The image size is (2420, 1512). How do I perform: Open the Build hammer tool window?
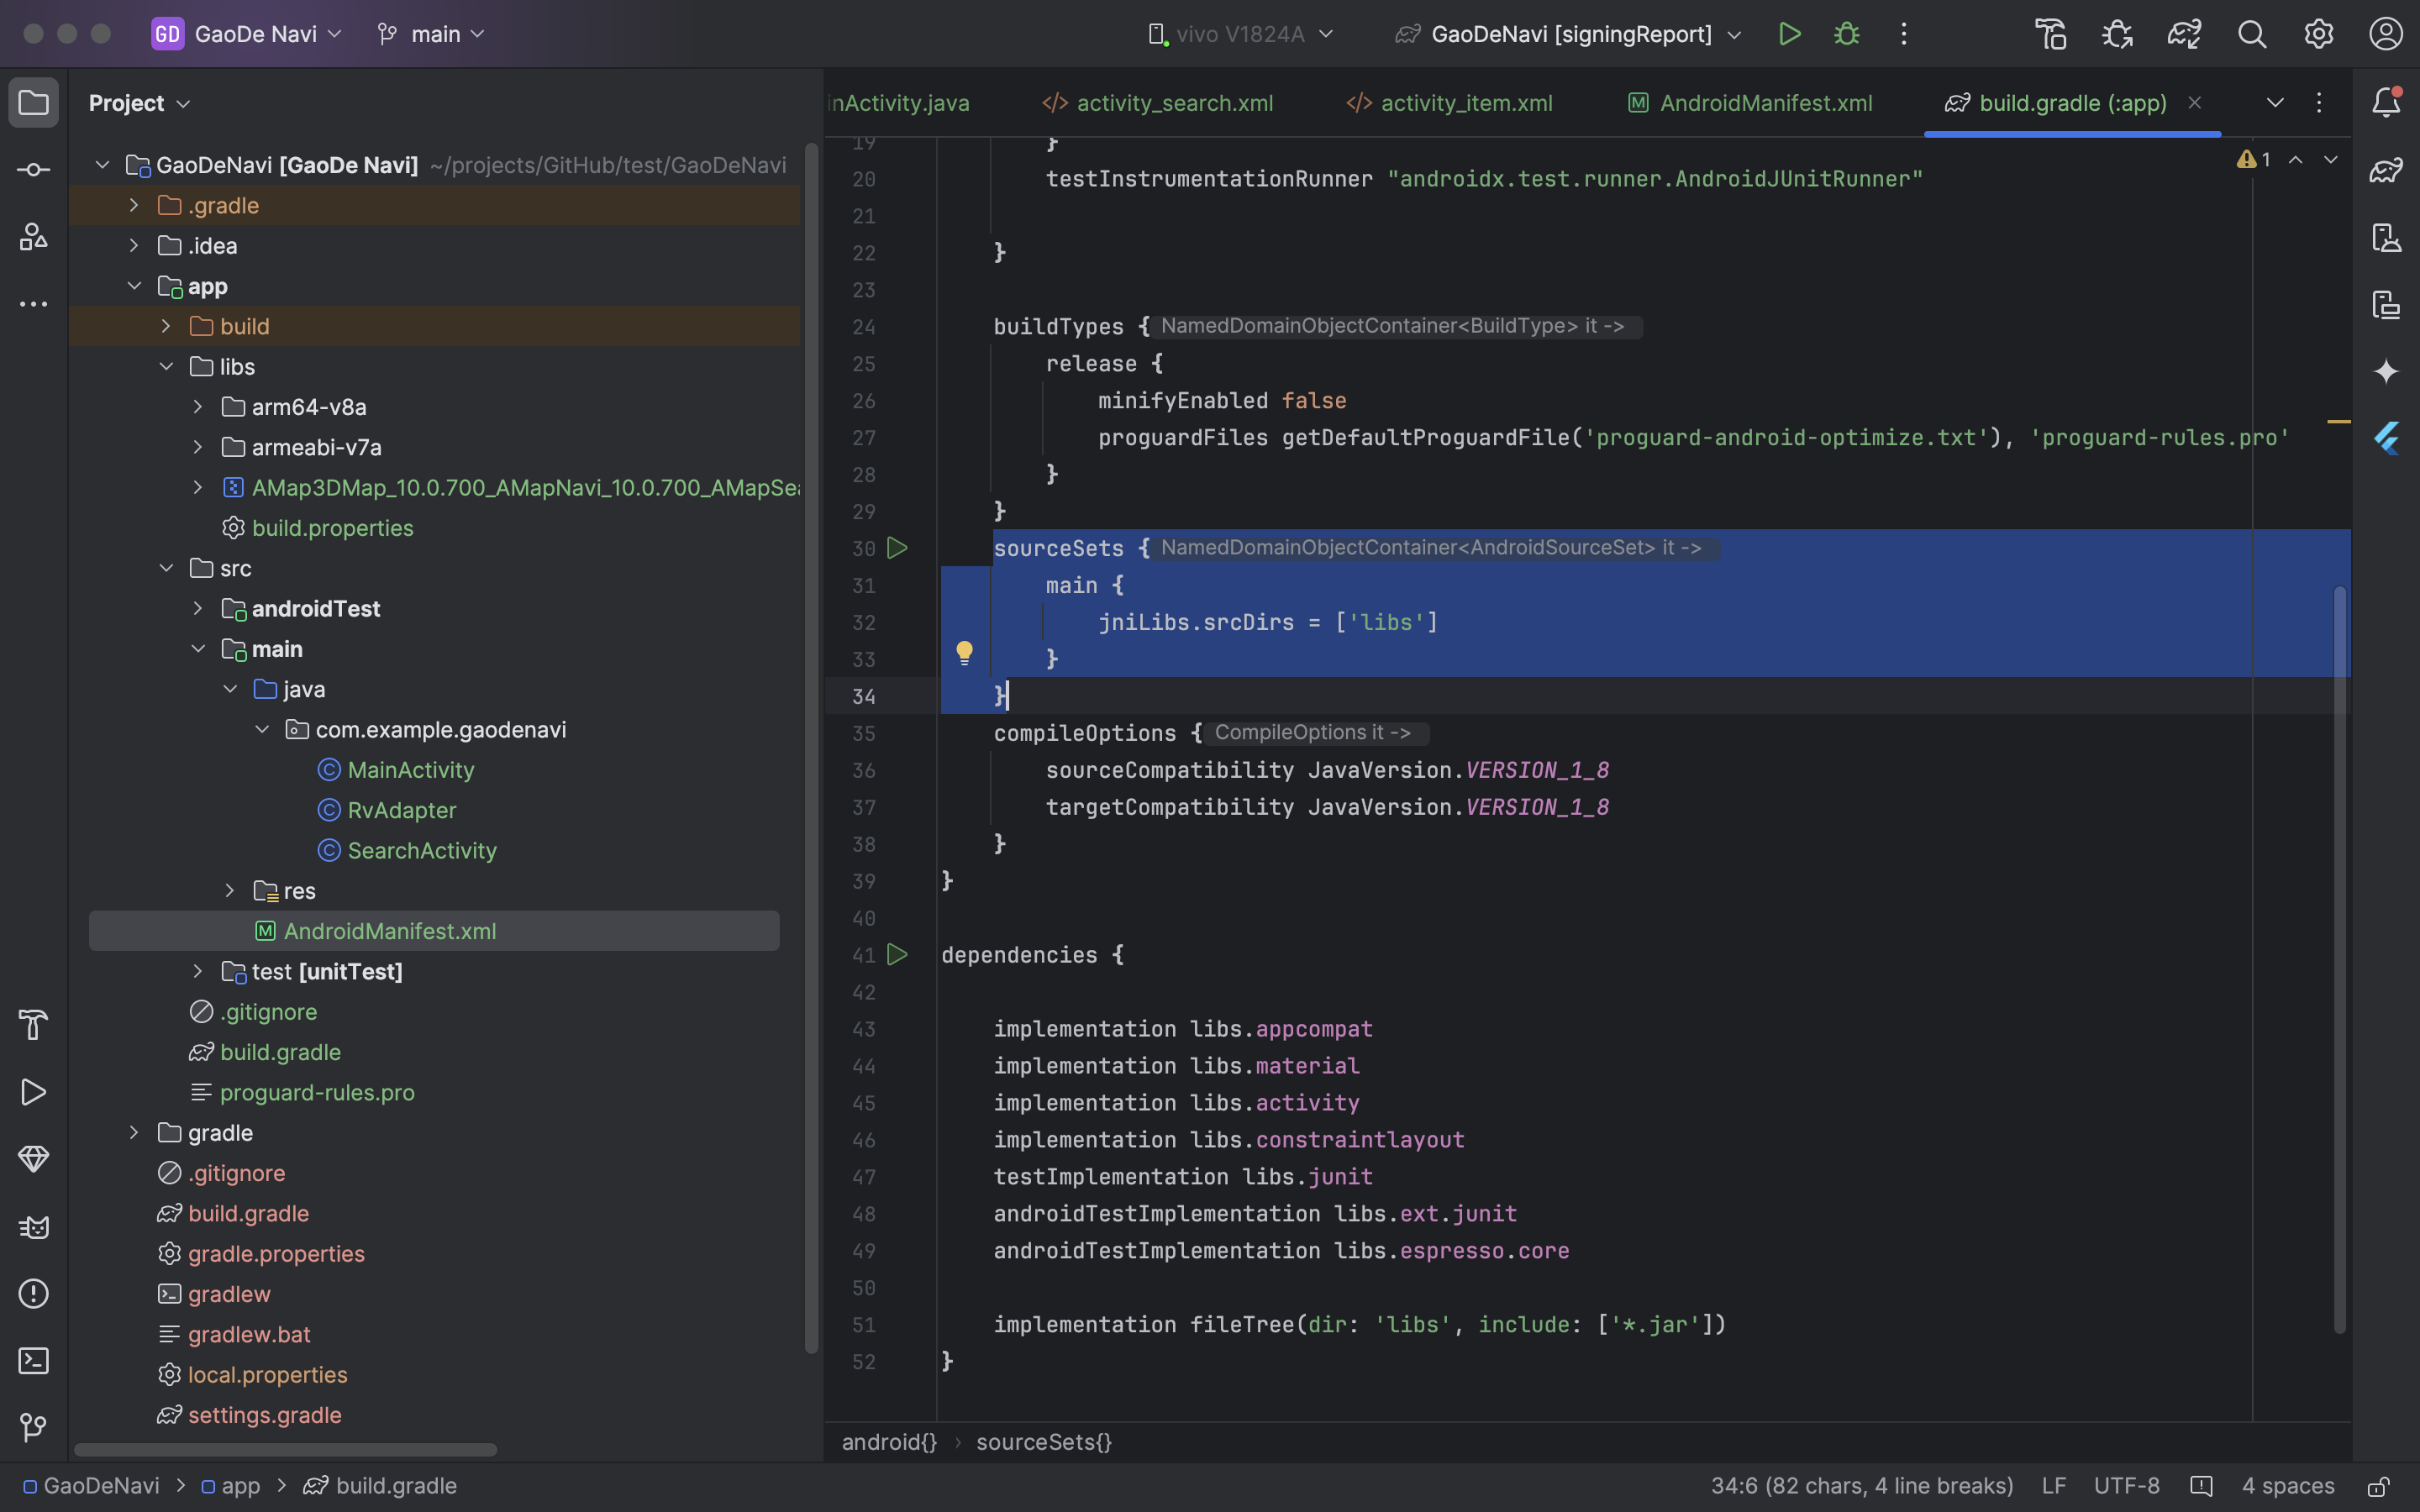pos(33,1025)
